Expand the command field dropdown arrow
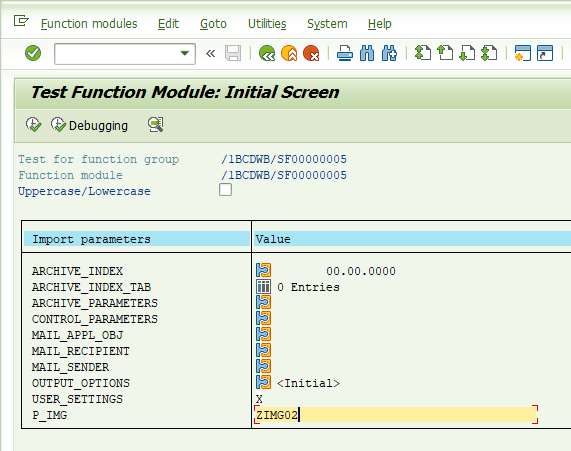Viewport: 571px width, 451px height. [x=185, y=54]
